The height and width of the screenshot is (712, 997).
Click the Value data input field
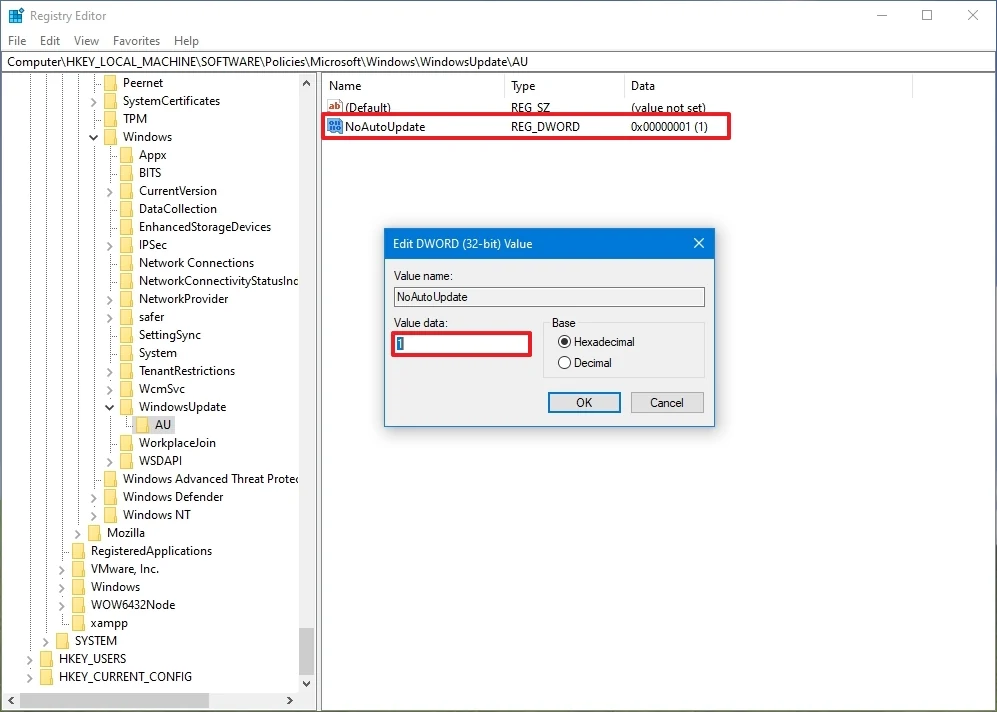coord(462,344)
